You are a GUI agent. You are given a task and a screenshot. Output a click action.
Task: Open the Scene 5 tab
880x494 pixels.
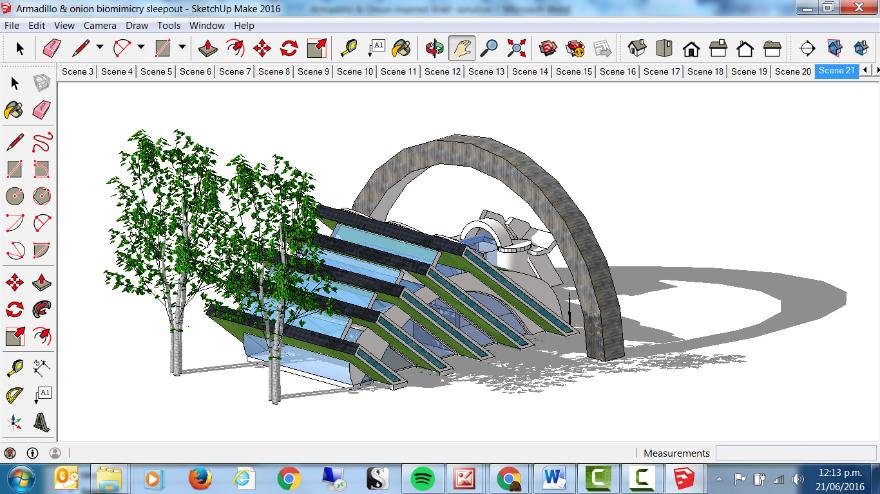point(155,72)
